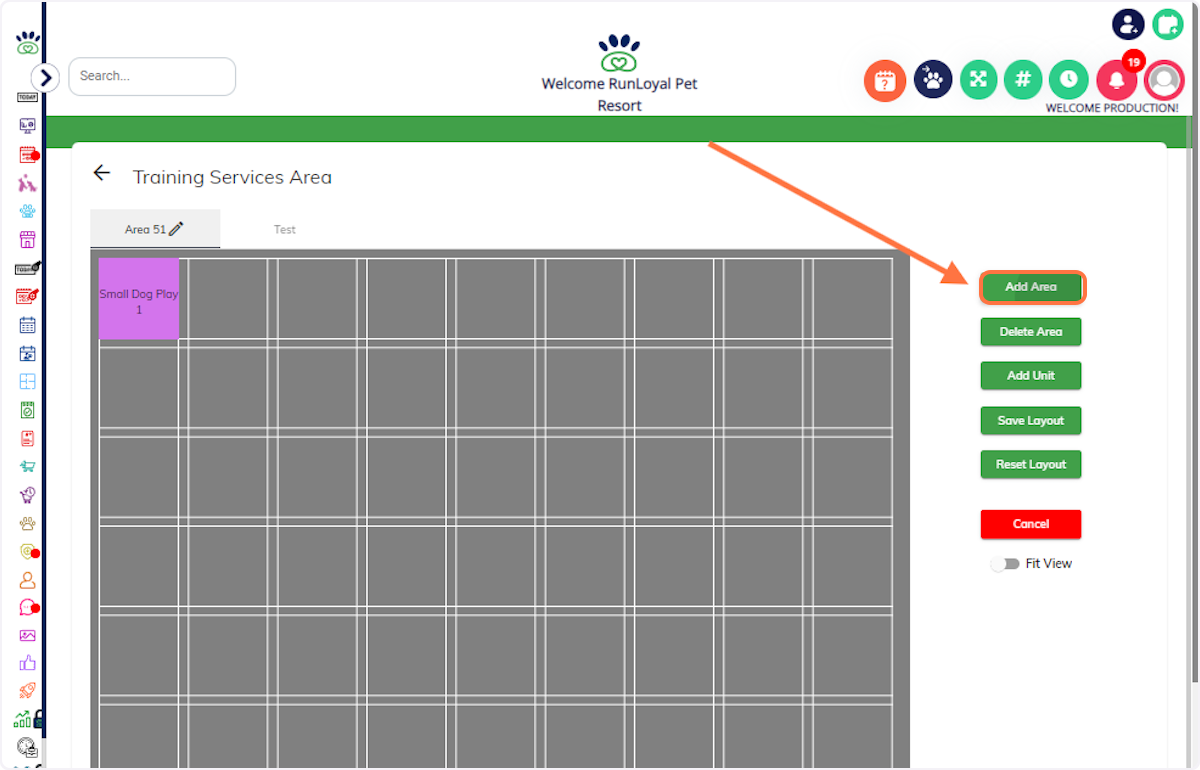Screen dimensions: 1200x770
Task: Click the fullscreen expand icon
Action: tap(978, 80)
